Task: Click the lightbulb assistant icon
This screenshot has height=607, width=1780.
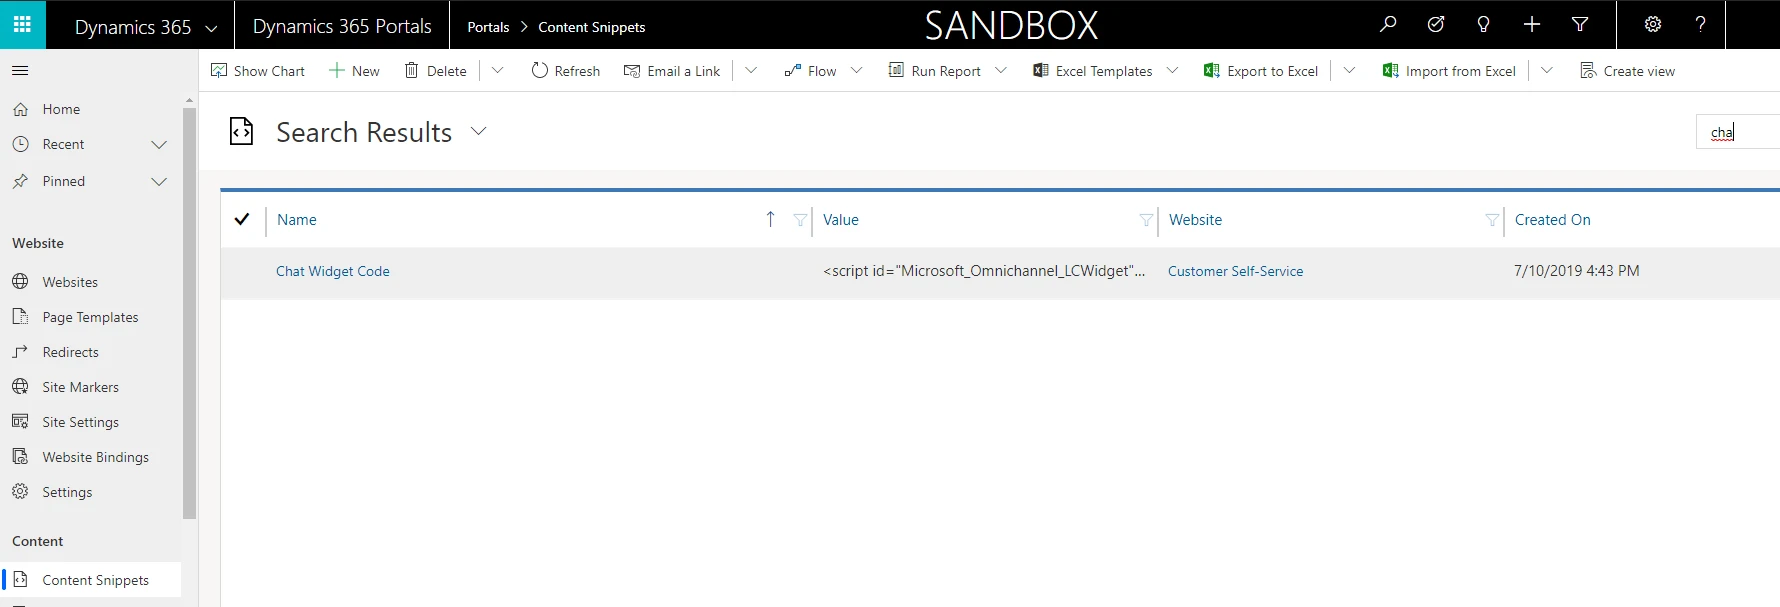Action: [1484, 24]
